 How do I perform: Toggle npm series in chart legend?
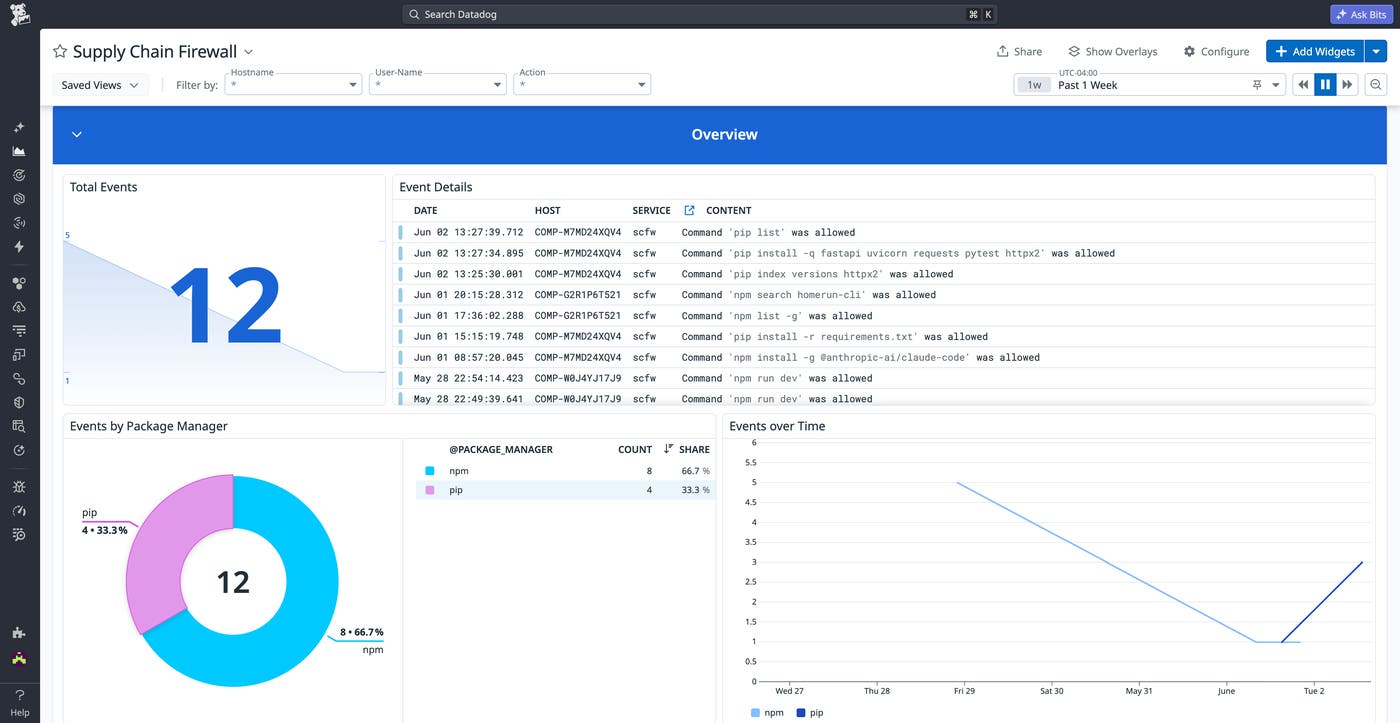coord(767,713)
